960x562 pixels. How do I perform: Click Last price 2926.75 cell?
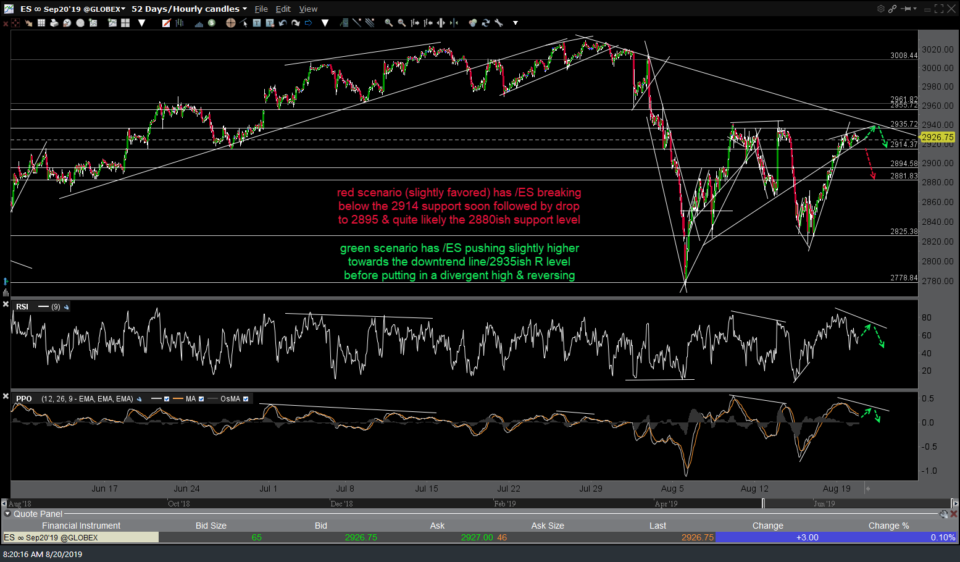[697, 538]
